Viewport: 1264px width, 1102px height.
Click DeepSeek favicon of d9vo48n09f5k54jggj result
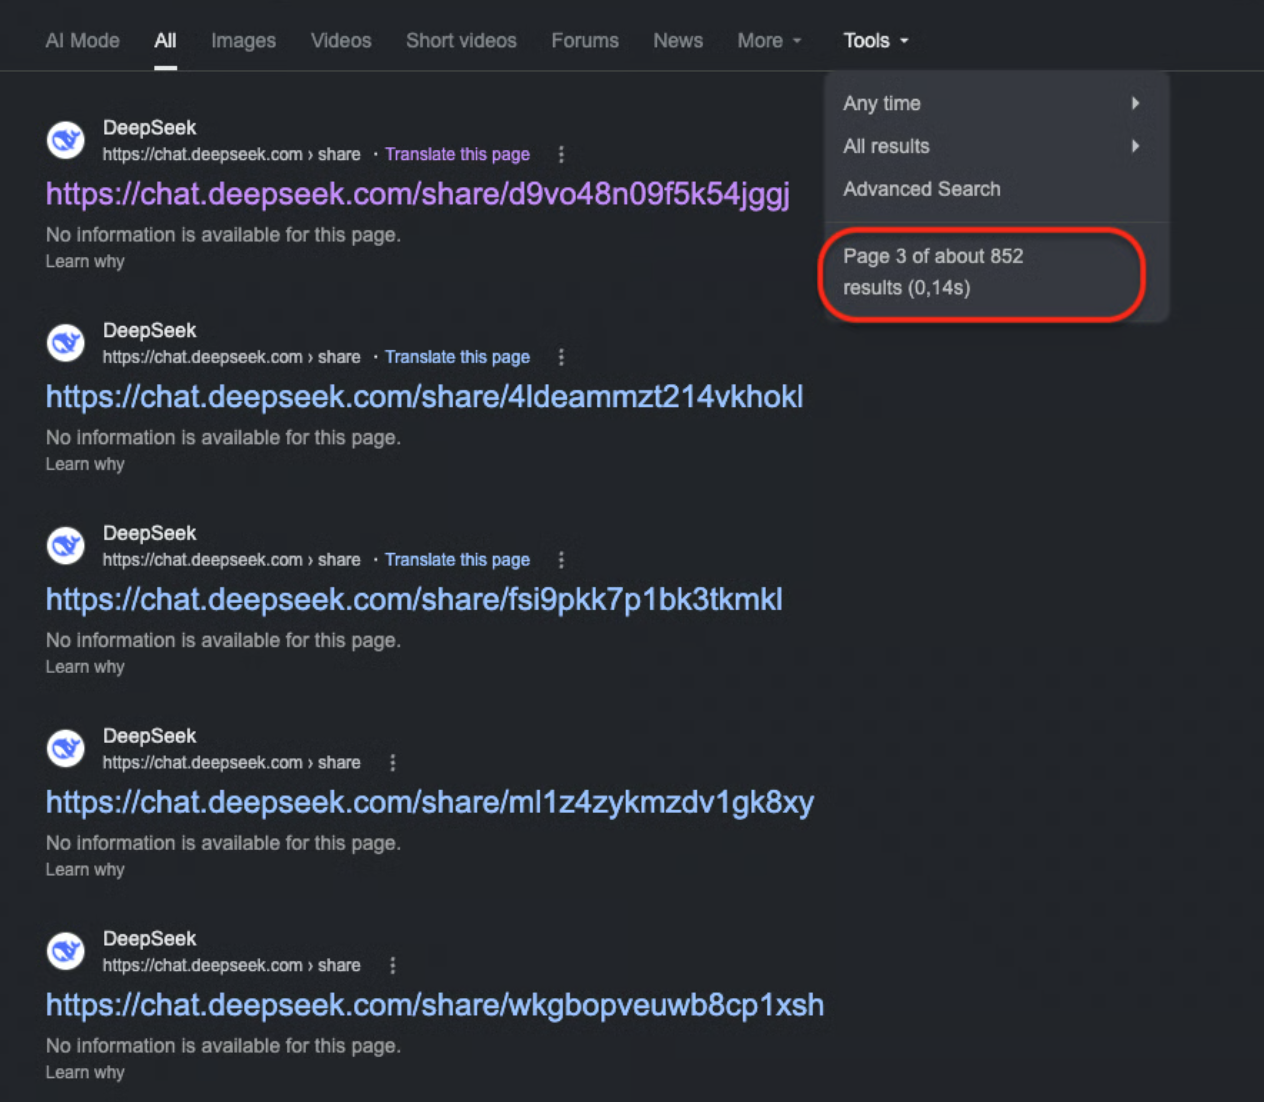coord(66,140)
